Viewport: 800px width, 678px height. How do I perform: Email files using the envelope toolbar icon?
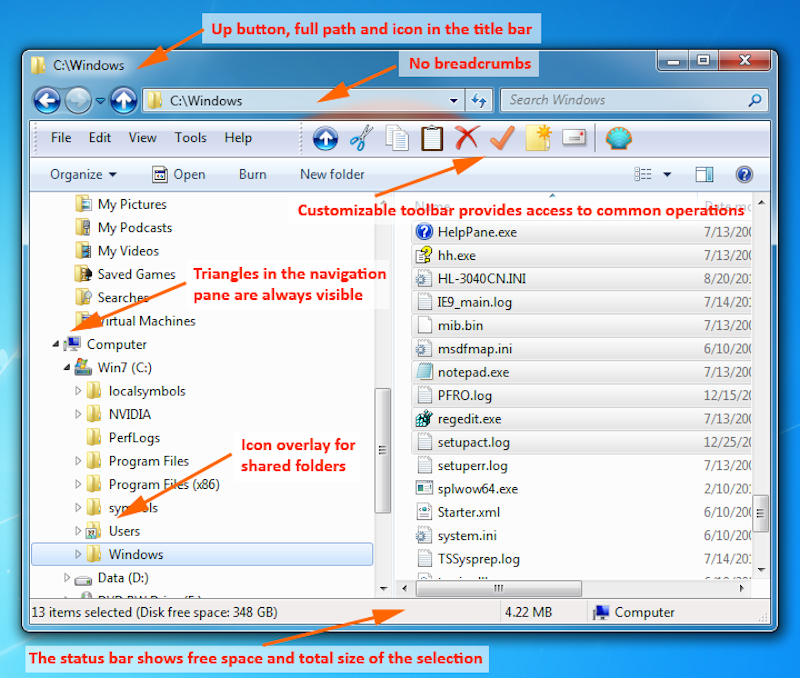click(x=573, y=138)
